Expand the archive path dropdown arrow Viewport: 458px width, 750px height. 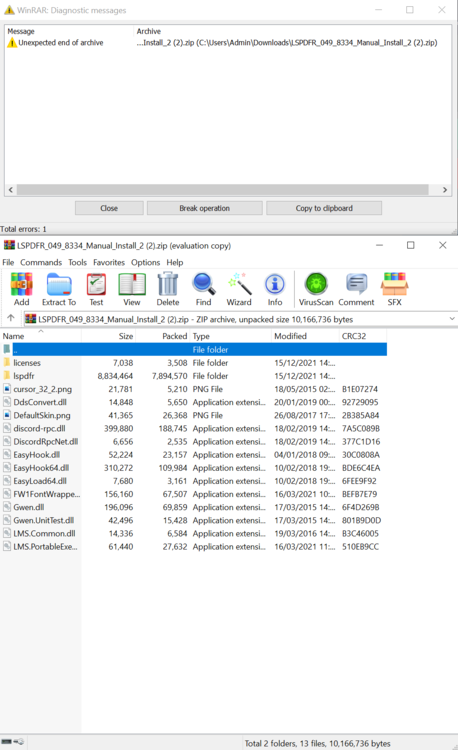pyautogui.click(x=452, y=319)
